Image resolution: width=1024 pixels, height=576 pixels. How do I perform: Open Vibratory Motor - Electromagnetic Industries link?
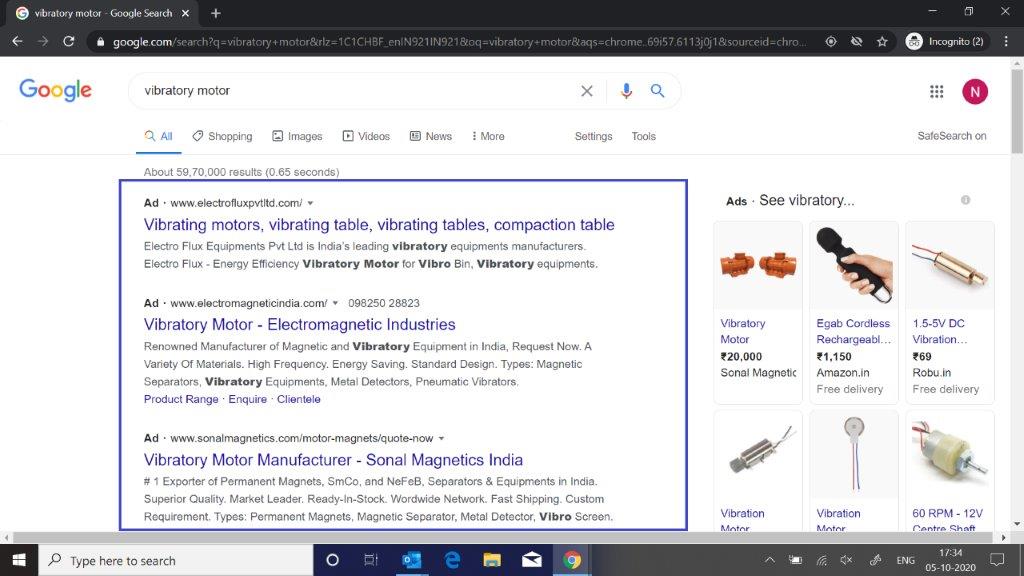click(299, 324)
